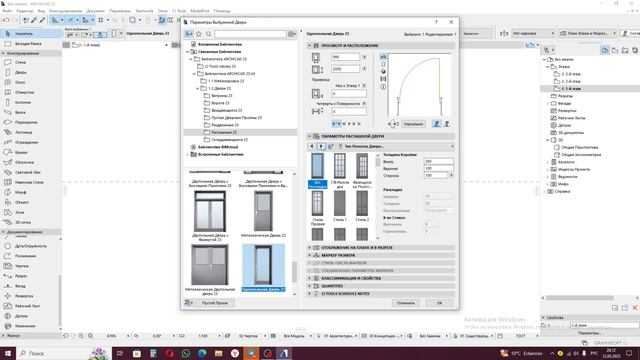This screenshot has height=360, width=640.
Task: Toggle the lock beside door height field
Action: pyautogui.click(x=364, y=69)
